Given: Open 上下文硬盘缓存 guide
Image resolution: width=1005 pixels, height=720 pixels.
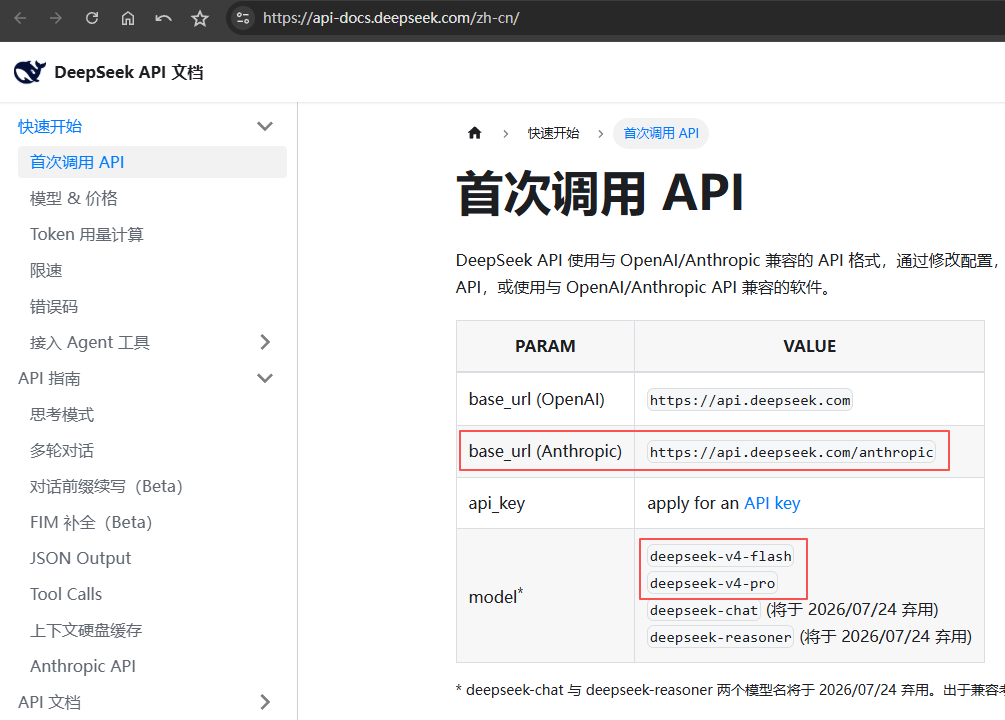Looking at the screenshot, I should (86, 630).
